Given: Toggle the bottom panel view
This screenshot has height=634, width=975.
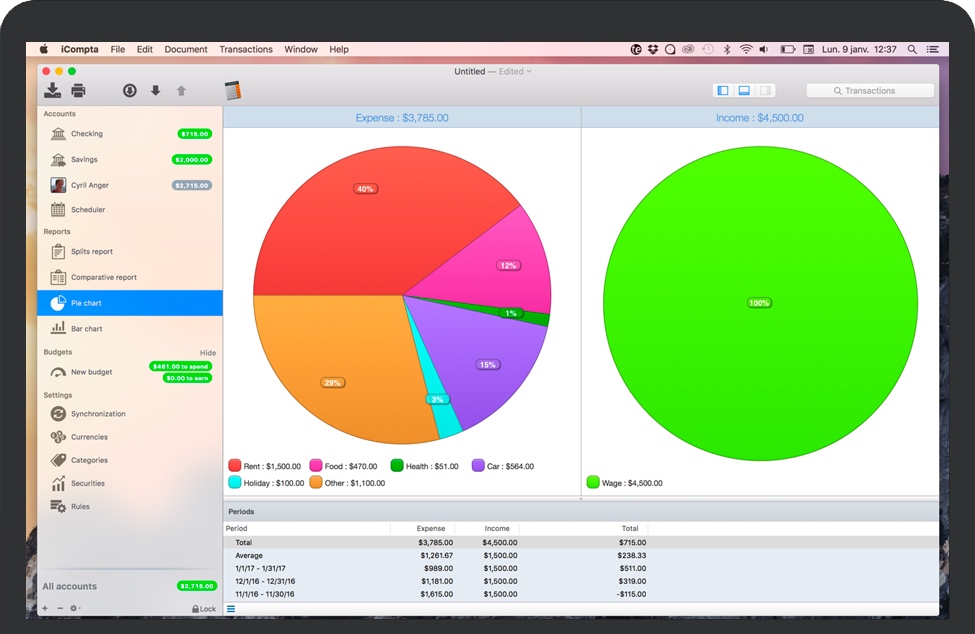Looking at the screenshot, I should pyautogui.click(x=744, y=91).
